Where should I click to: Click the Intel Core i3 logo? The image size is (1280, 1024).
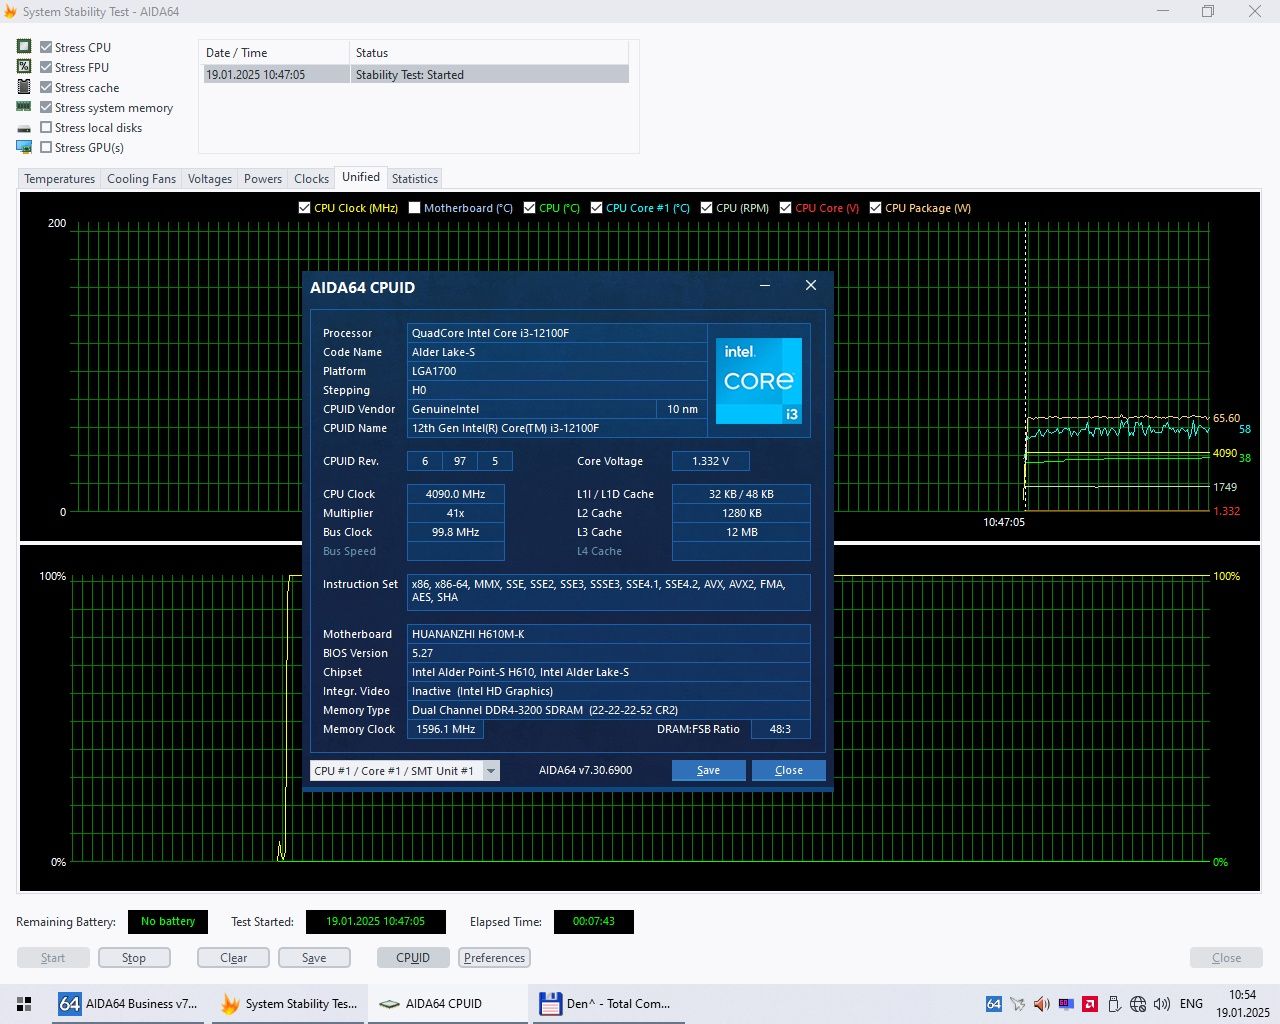point(759,381)
